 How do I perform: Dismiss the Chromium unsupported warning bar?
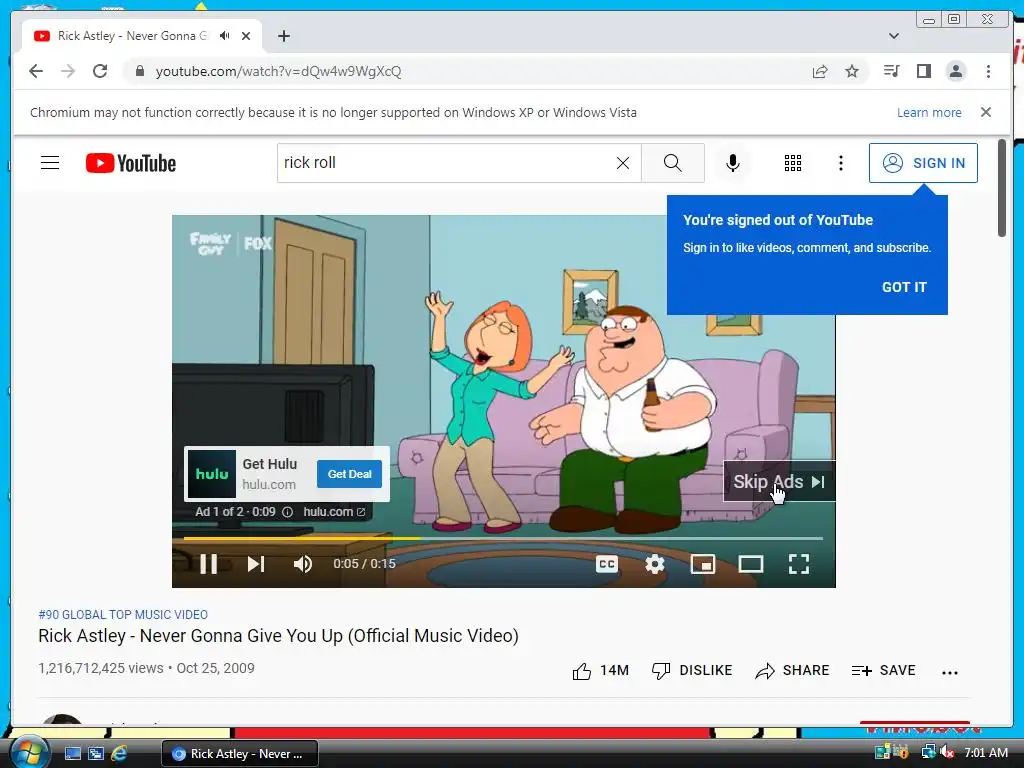click(985, 112)
